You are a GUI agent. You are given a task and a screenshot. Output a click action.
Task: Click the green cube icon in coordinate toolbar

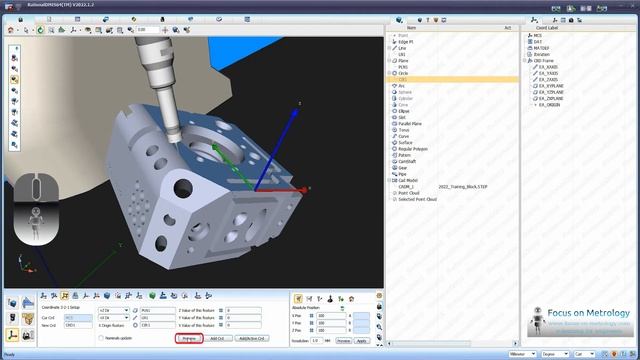pos(152,296)
